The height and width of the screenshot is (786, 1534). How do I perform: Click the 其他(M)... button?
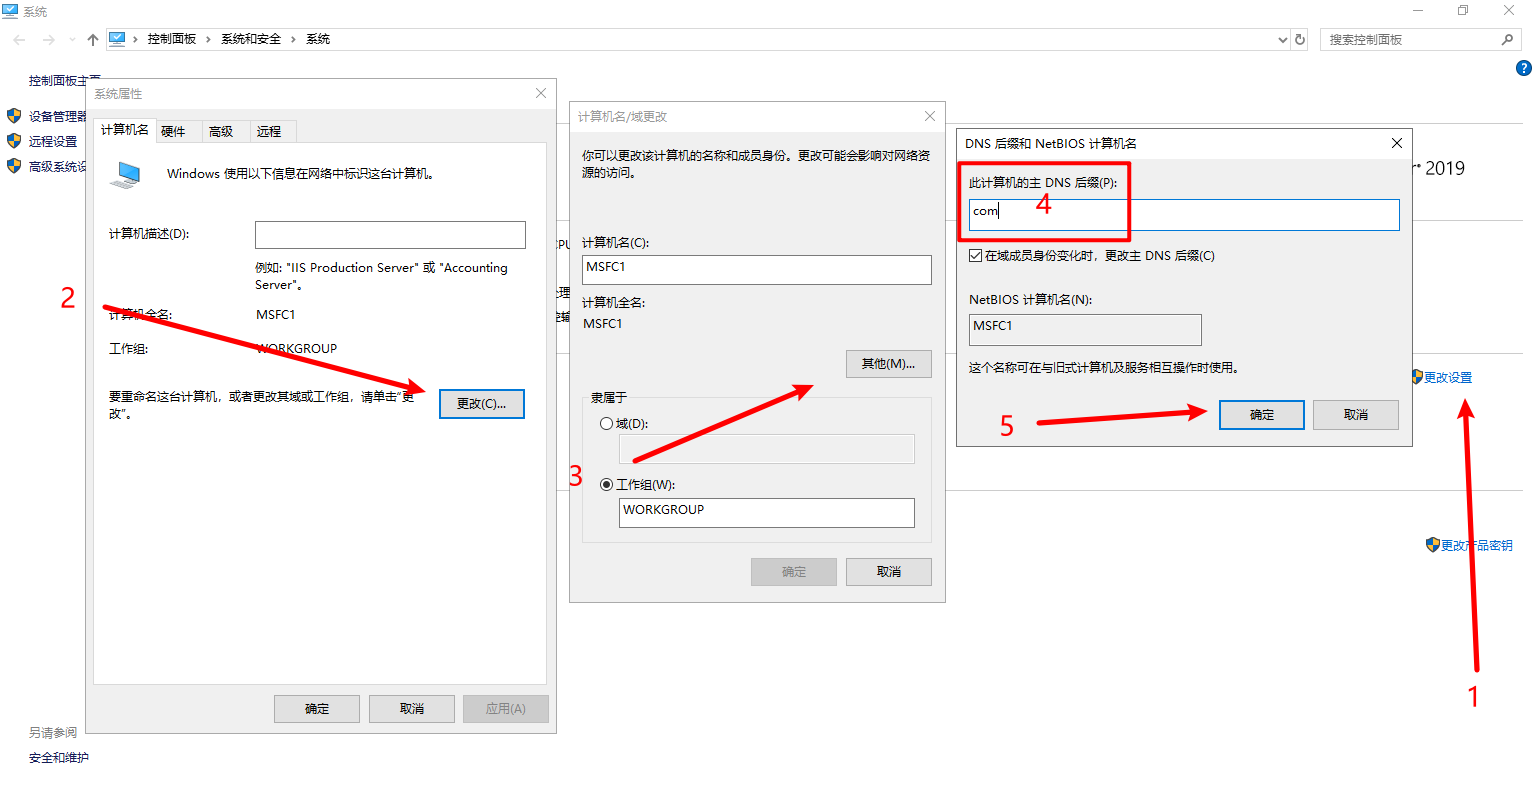[x=888, y=364]
